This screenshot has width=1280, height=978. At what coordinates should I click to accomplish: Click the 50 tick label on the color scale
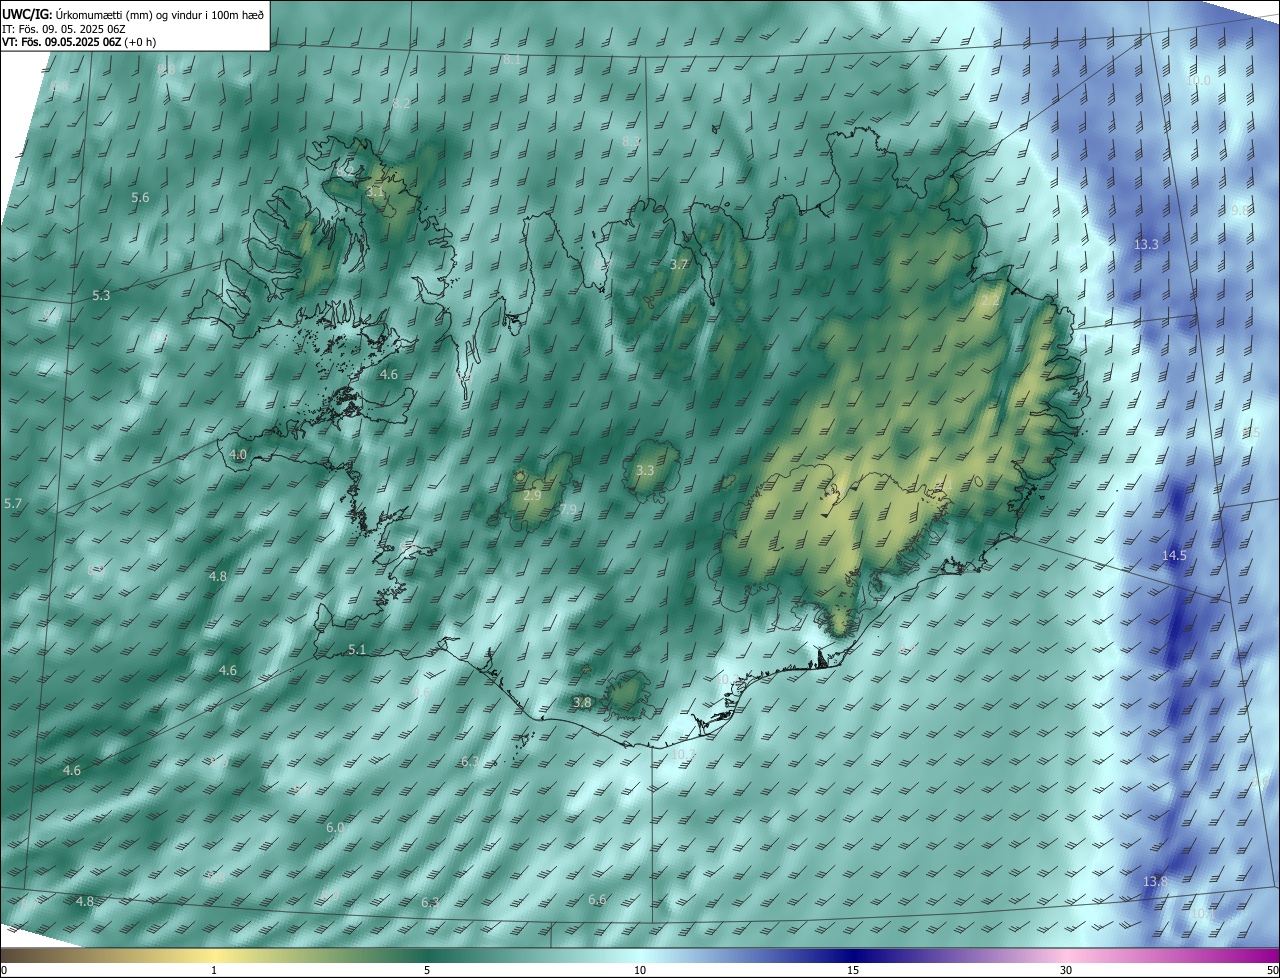coord(1272,970)
